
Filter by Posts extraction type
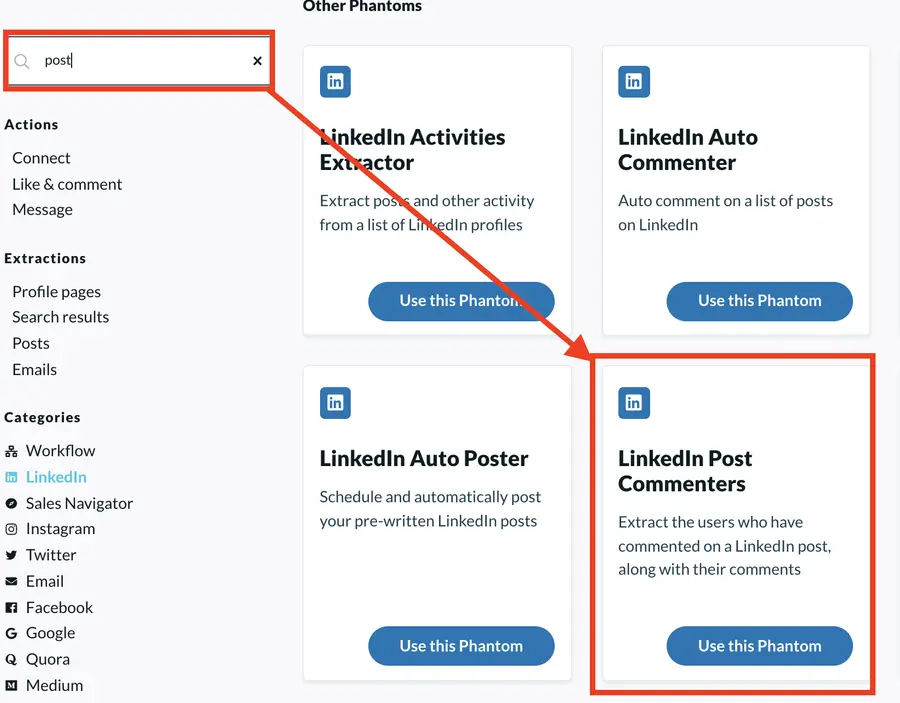click(30, 343)
